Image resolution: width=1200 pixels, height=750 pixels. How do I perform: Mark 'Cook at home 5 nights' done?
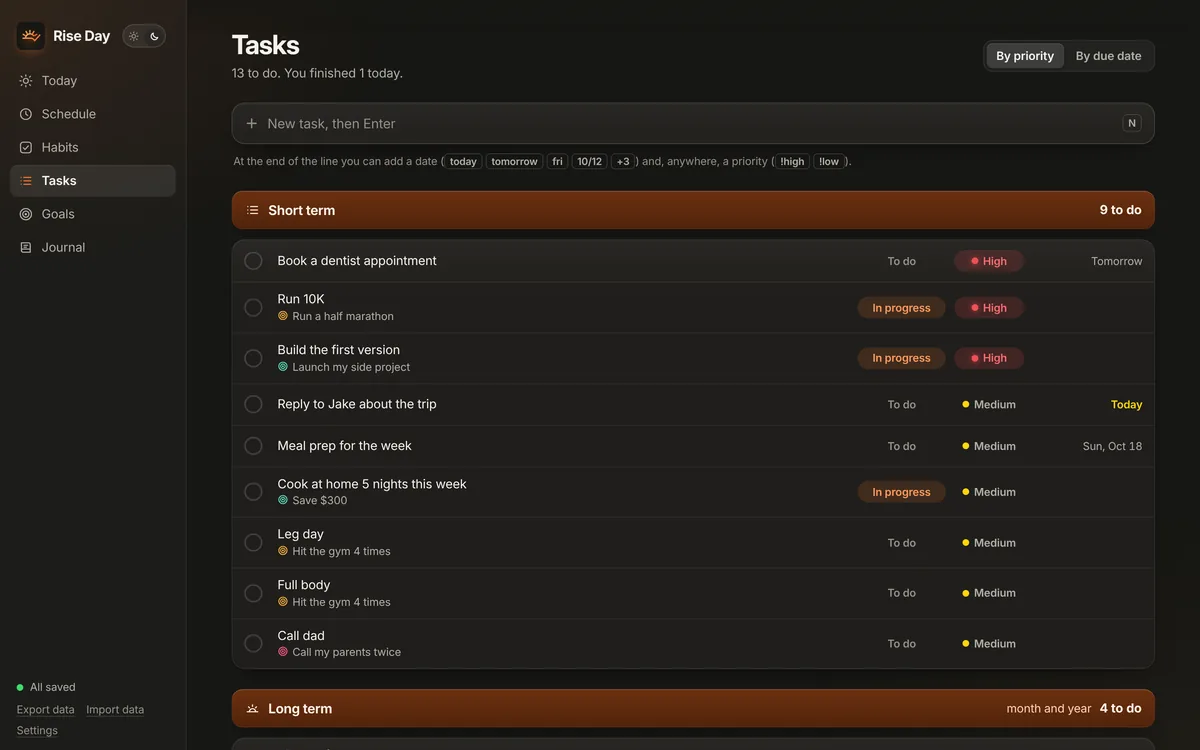[x=253, y=492]
